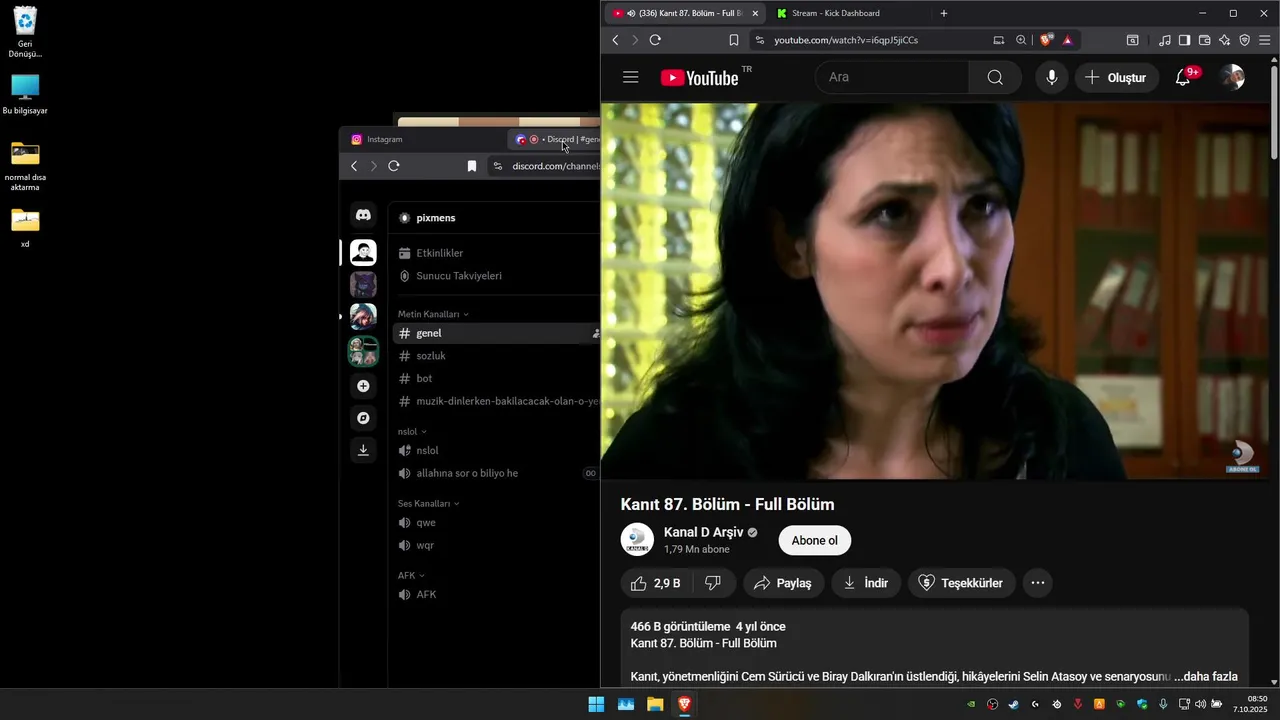
Task: Click the install app icon in address bar
Action: (999, 40)
